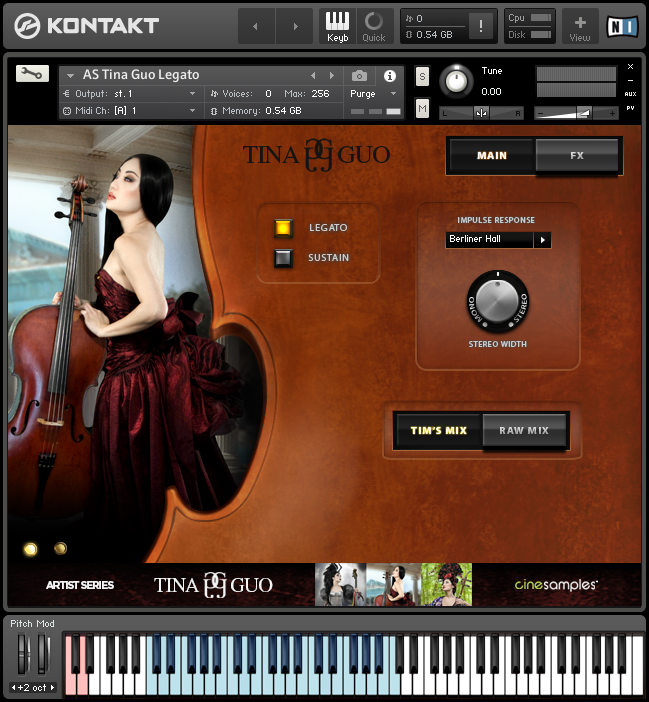This screenshot has width=649, height=702.
Task: Click the Stereo Width knob
Action: point(497,302)
